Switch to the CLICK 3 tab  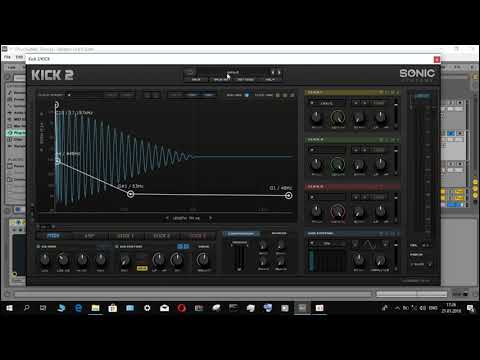pos(198,236)
